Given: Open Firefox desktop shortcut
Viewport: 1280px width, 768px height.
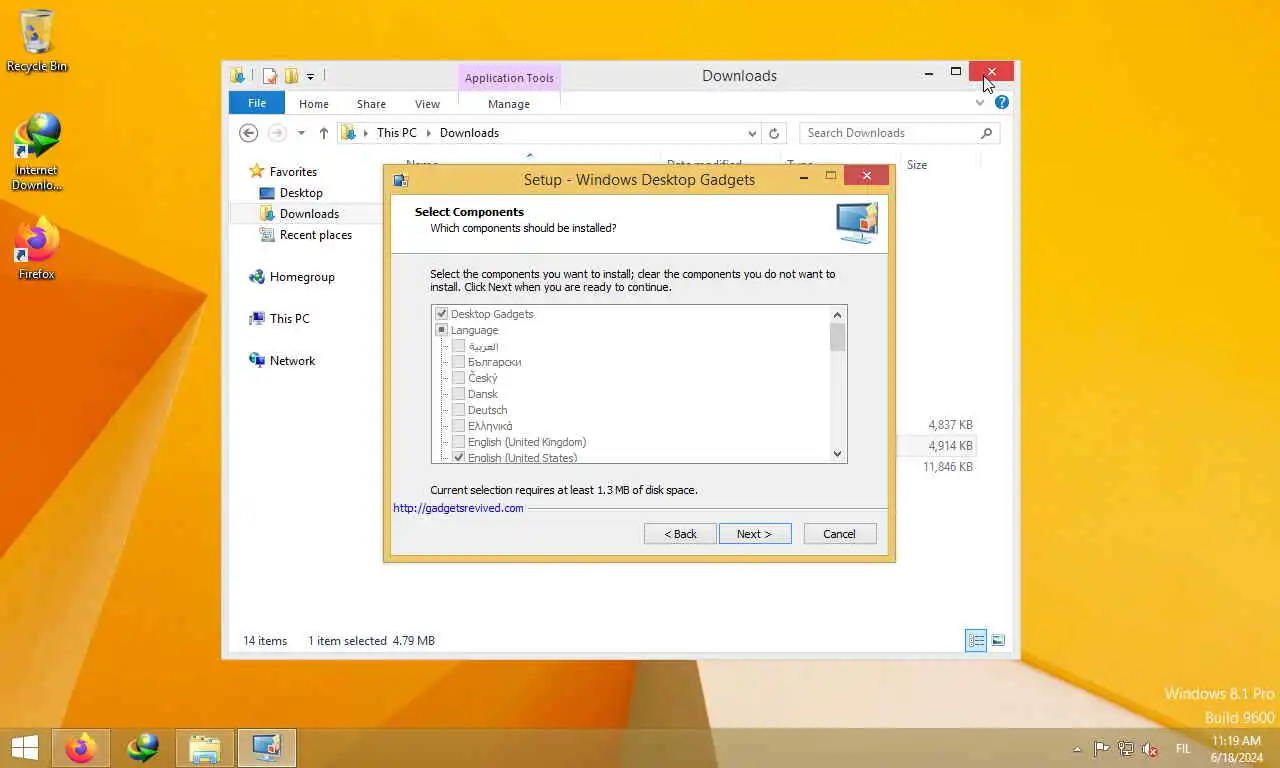Looking at the screenshot, I should 37,248.
